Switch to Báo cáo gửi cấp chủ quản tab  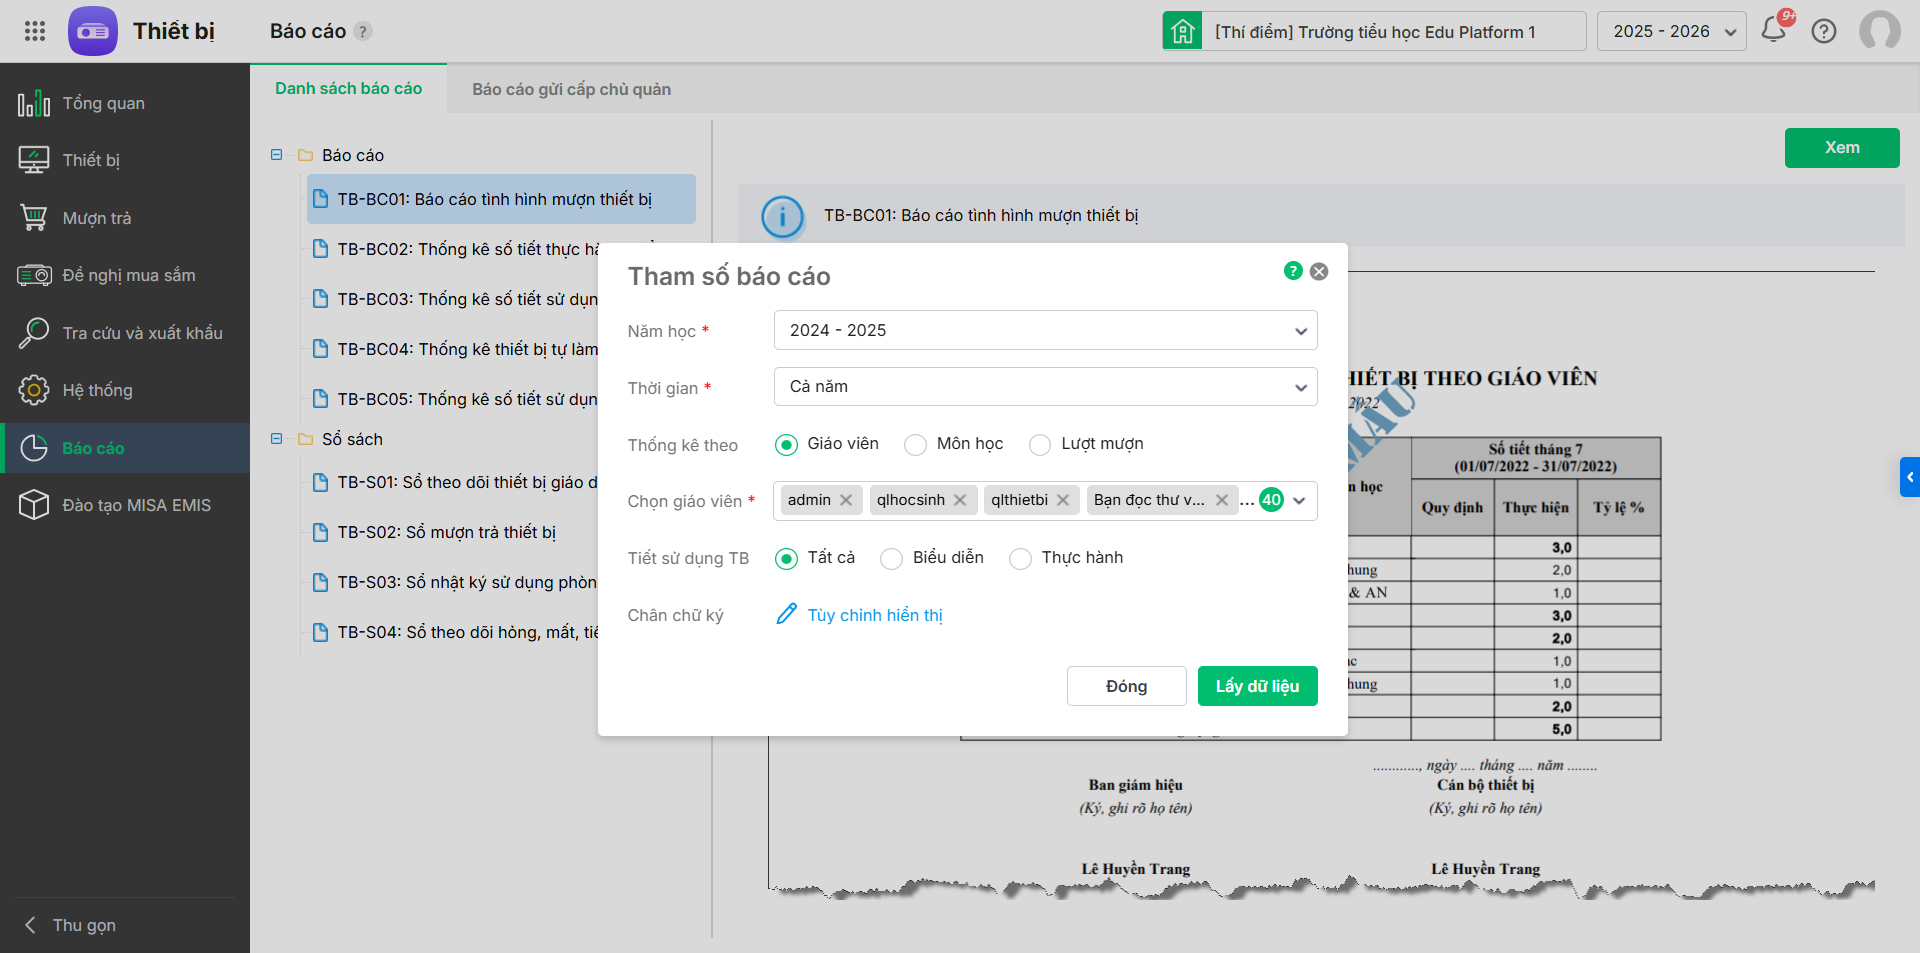[571, 89]
